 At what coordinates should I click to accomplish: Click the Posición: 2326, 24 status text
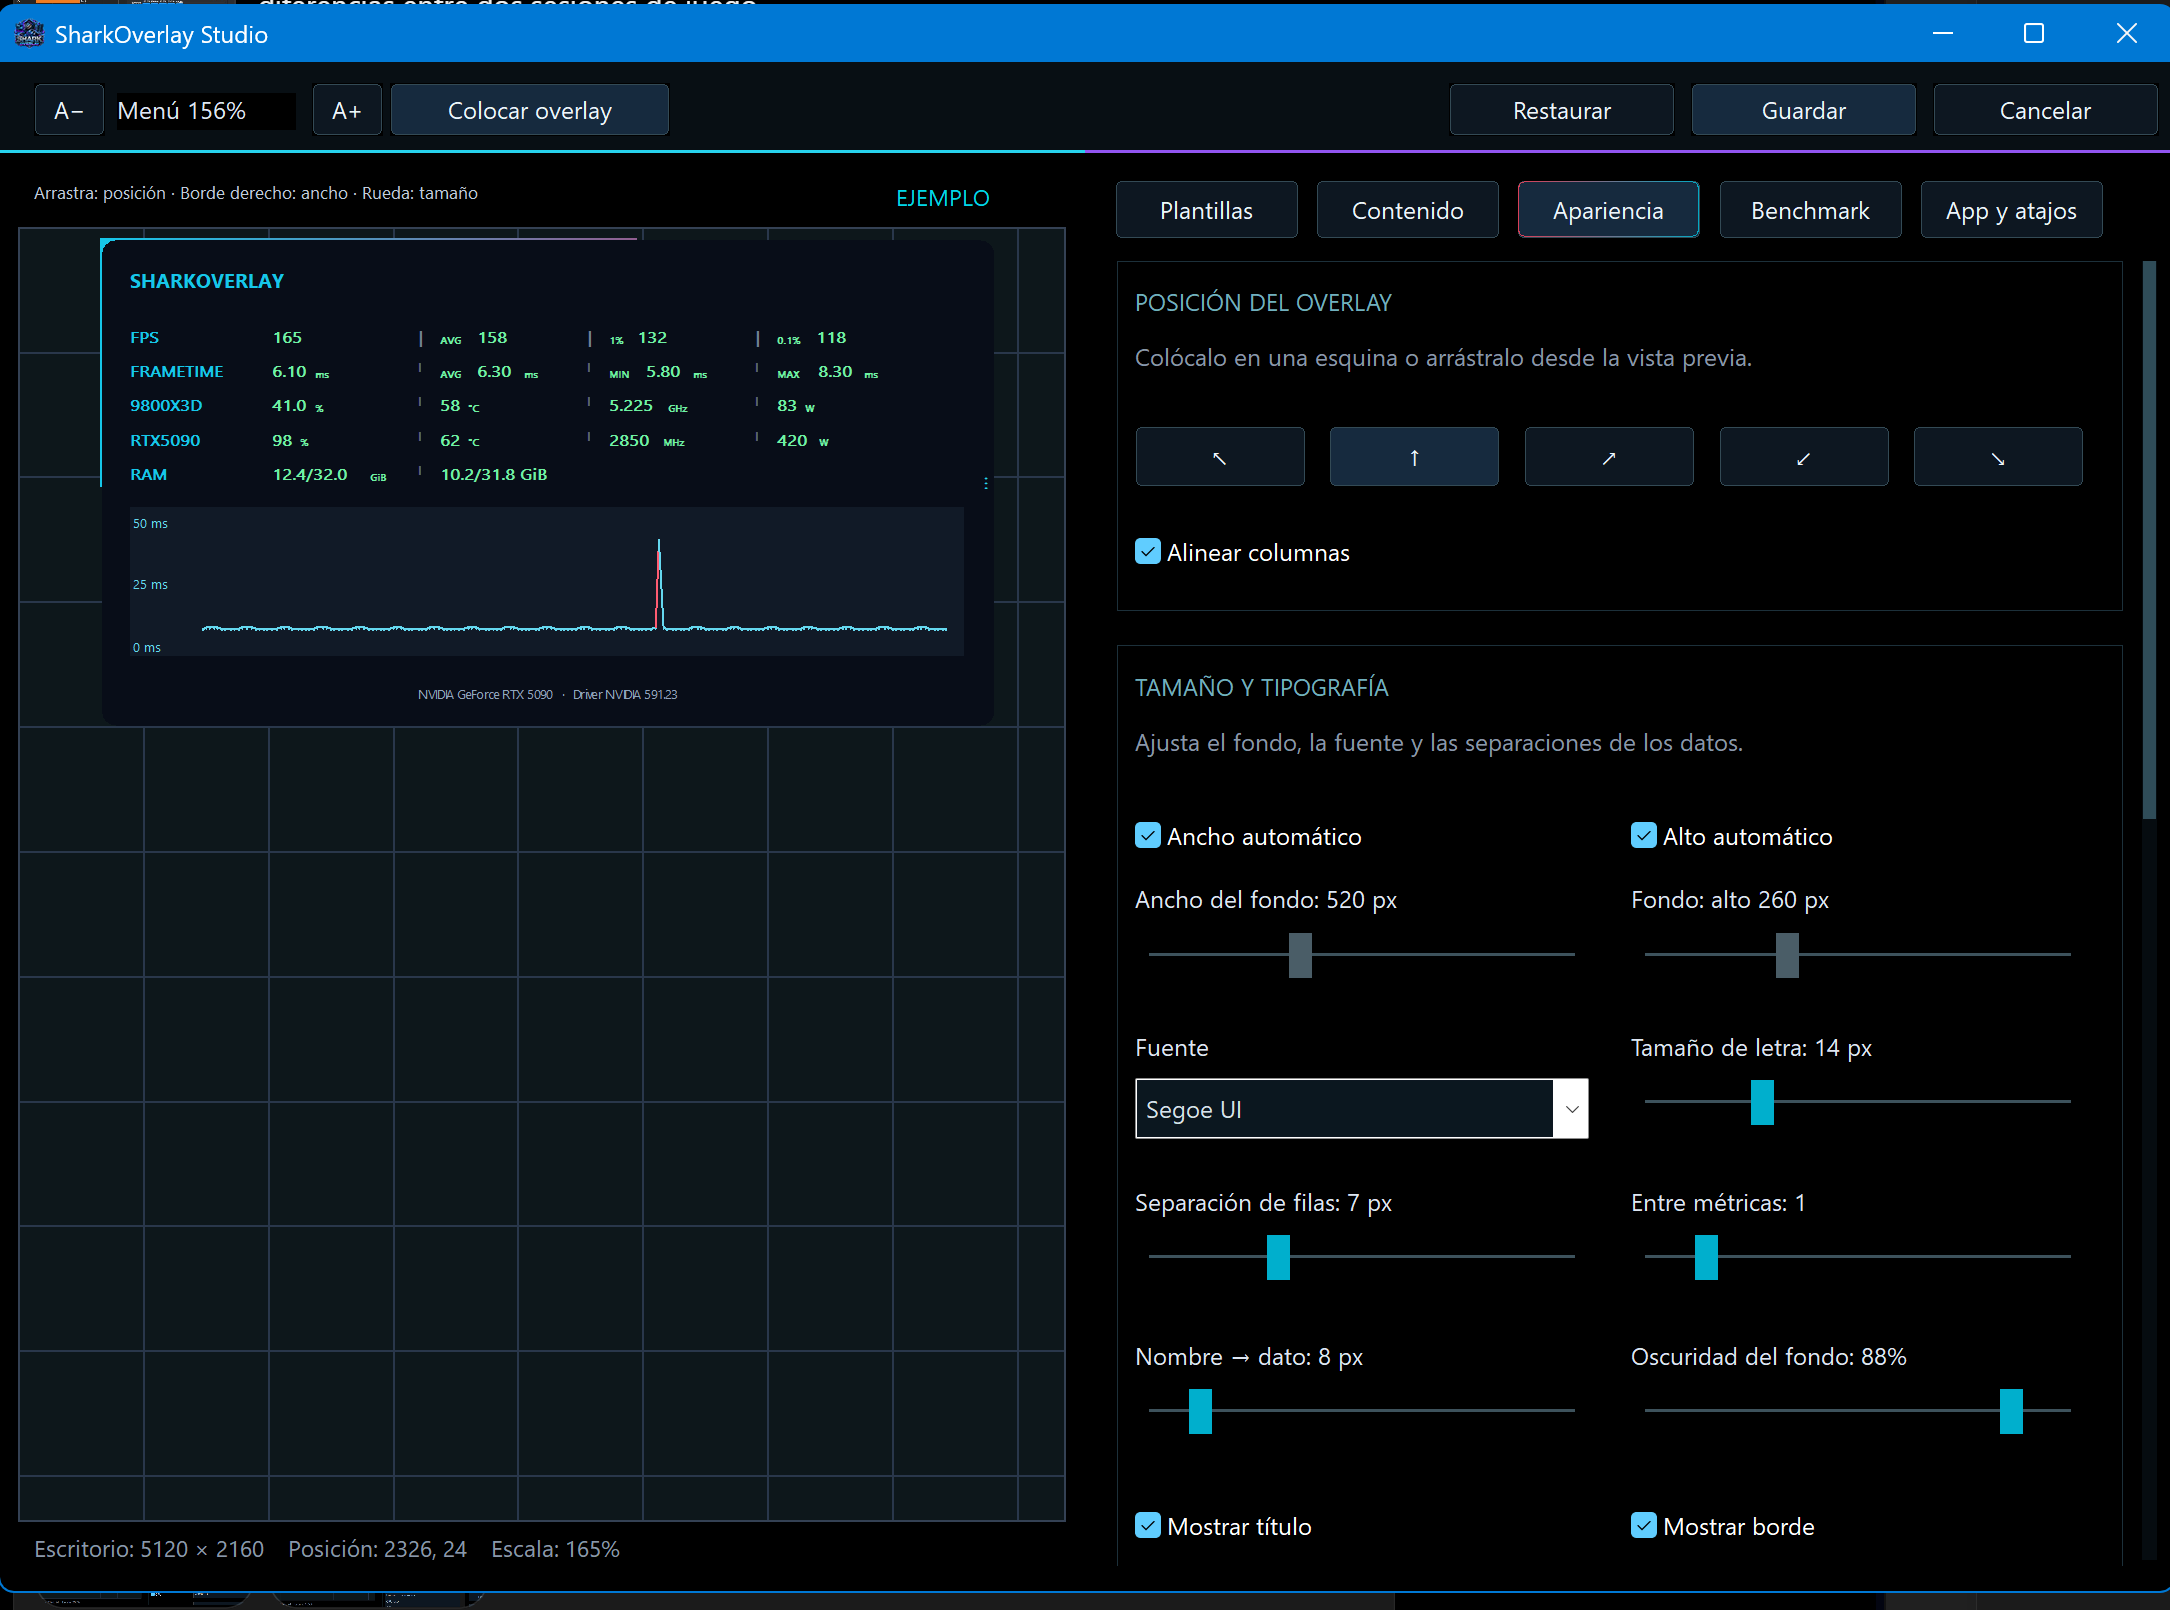(377, 1548)
